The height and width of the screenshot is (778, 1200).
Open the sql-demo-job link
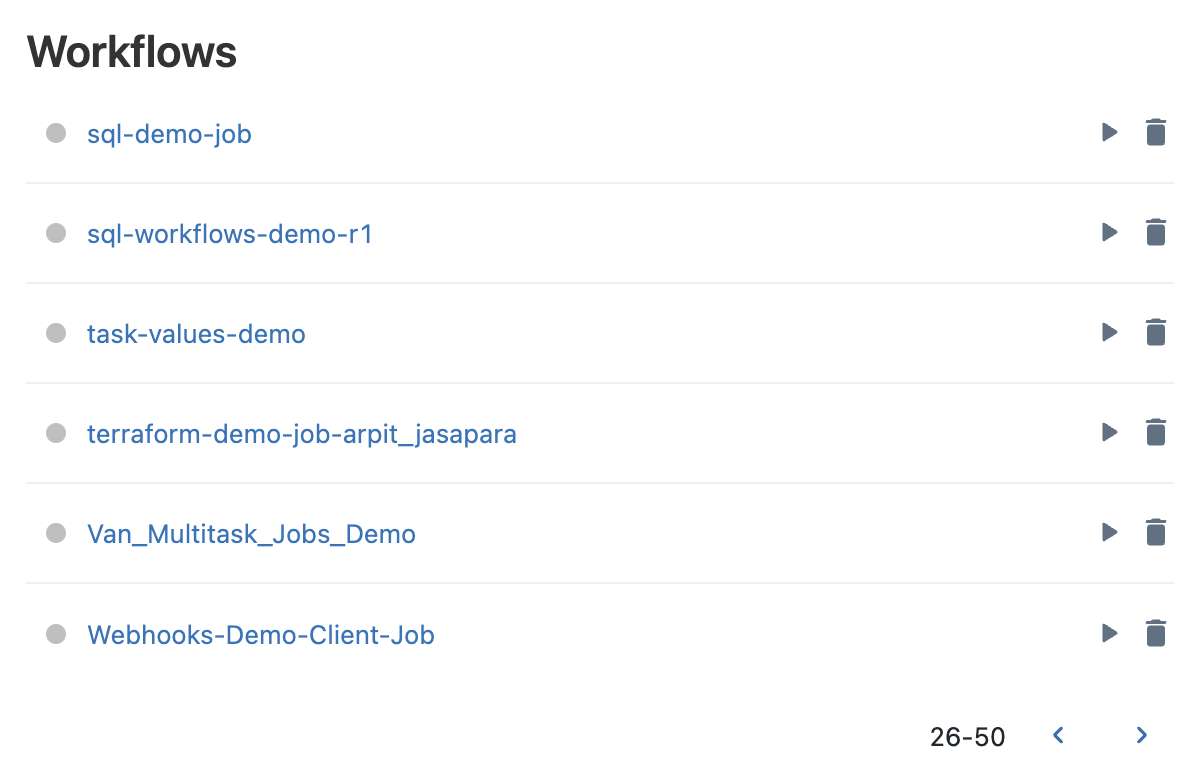tap(169, 134)
